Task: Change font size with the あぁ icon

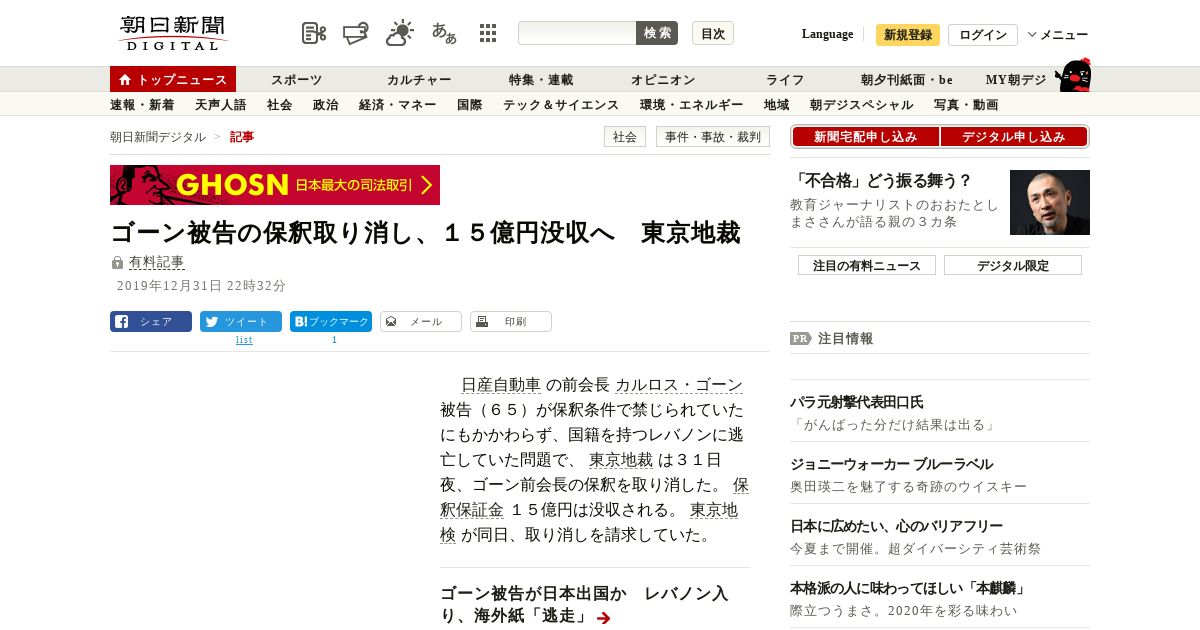Action: pyautogui.click(x=444, y=33)
